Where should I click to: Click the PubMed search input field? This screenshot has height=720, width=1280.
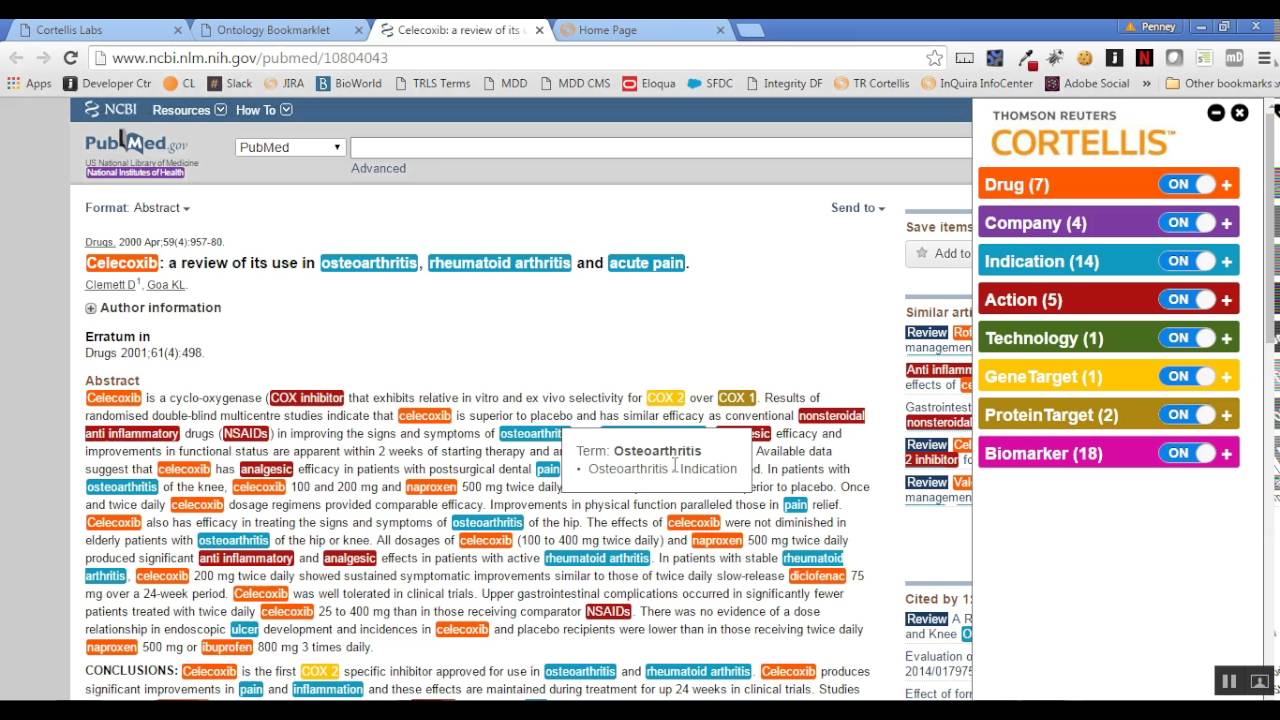660,147
